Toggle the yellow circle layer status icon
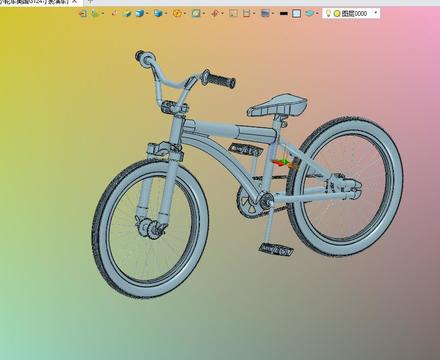Image resolution: width=440 pixels, height=360 pixels. pos(337,14)
